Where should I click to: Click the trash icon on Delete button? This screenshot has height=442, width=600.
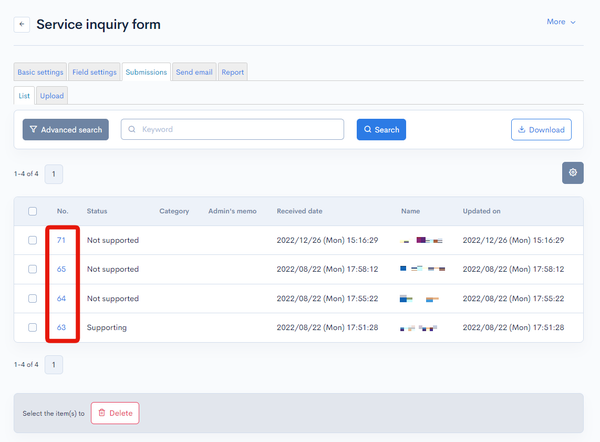coord(102,413)
